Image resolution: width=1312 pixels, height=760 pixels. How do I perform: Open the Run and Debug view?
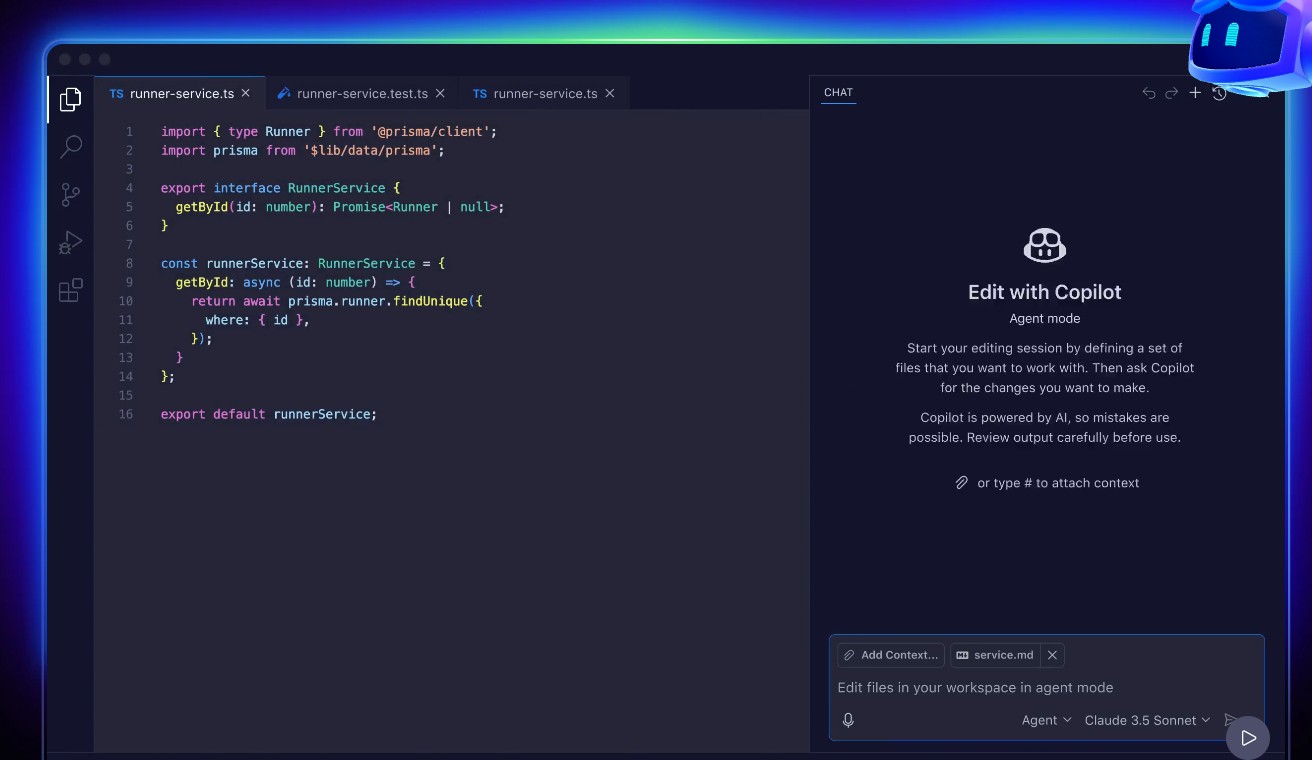tap(70, 243)
